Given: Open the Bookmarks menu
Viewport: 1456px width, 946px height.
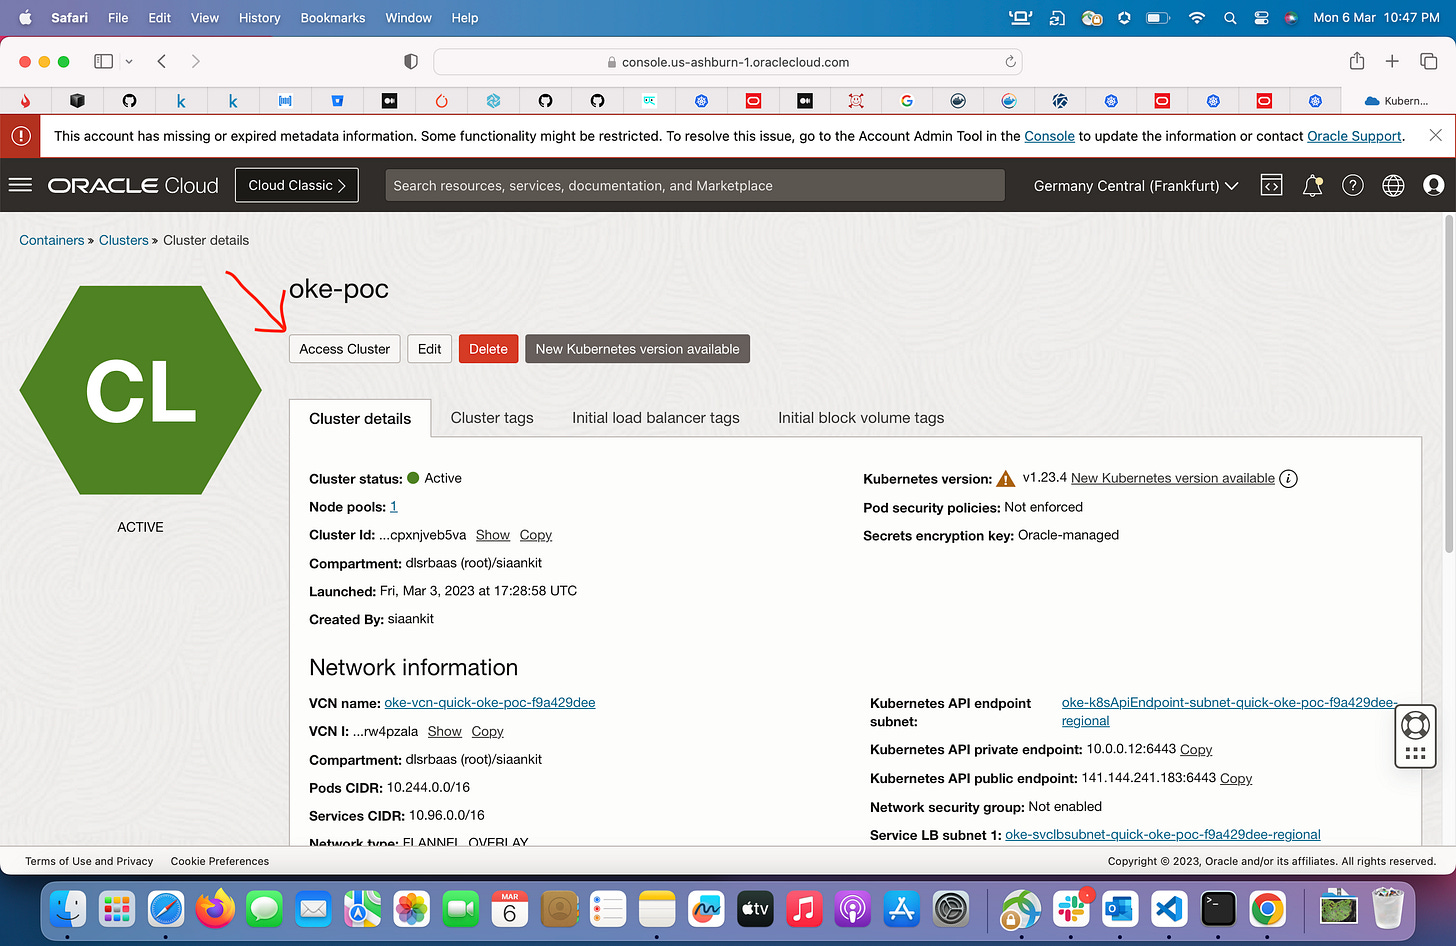Looking at the screenshot, I should [333, 17].
